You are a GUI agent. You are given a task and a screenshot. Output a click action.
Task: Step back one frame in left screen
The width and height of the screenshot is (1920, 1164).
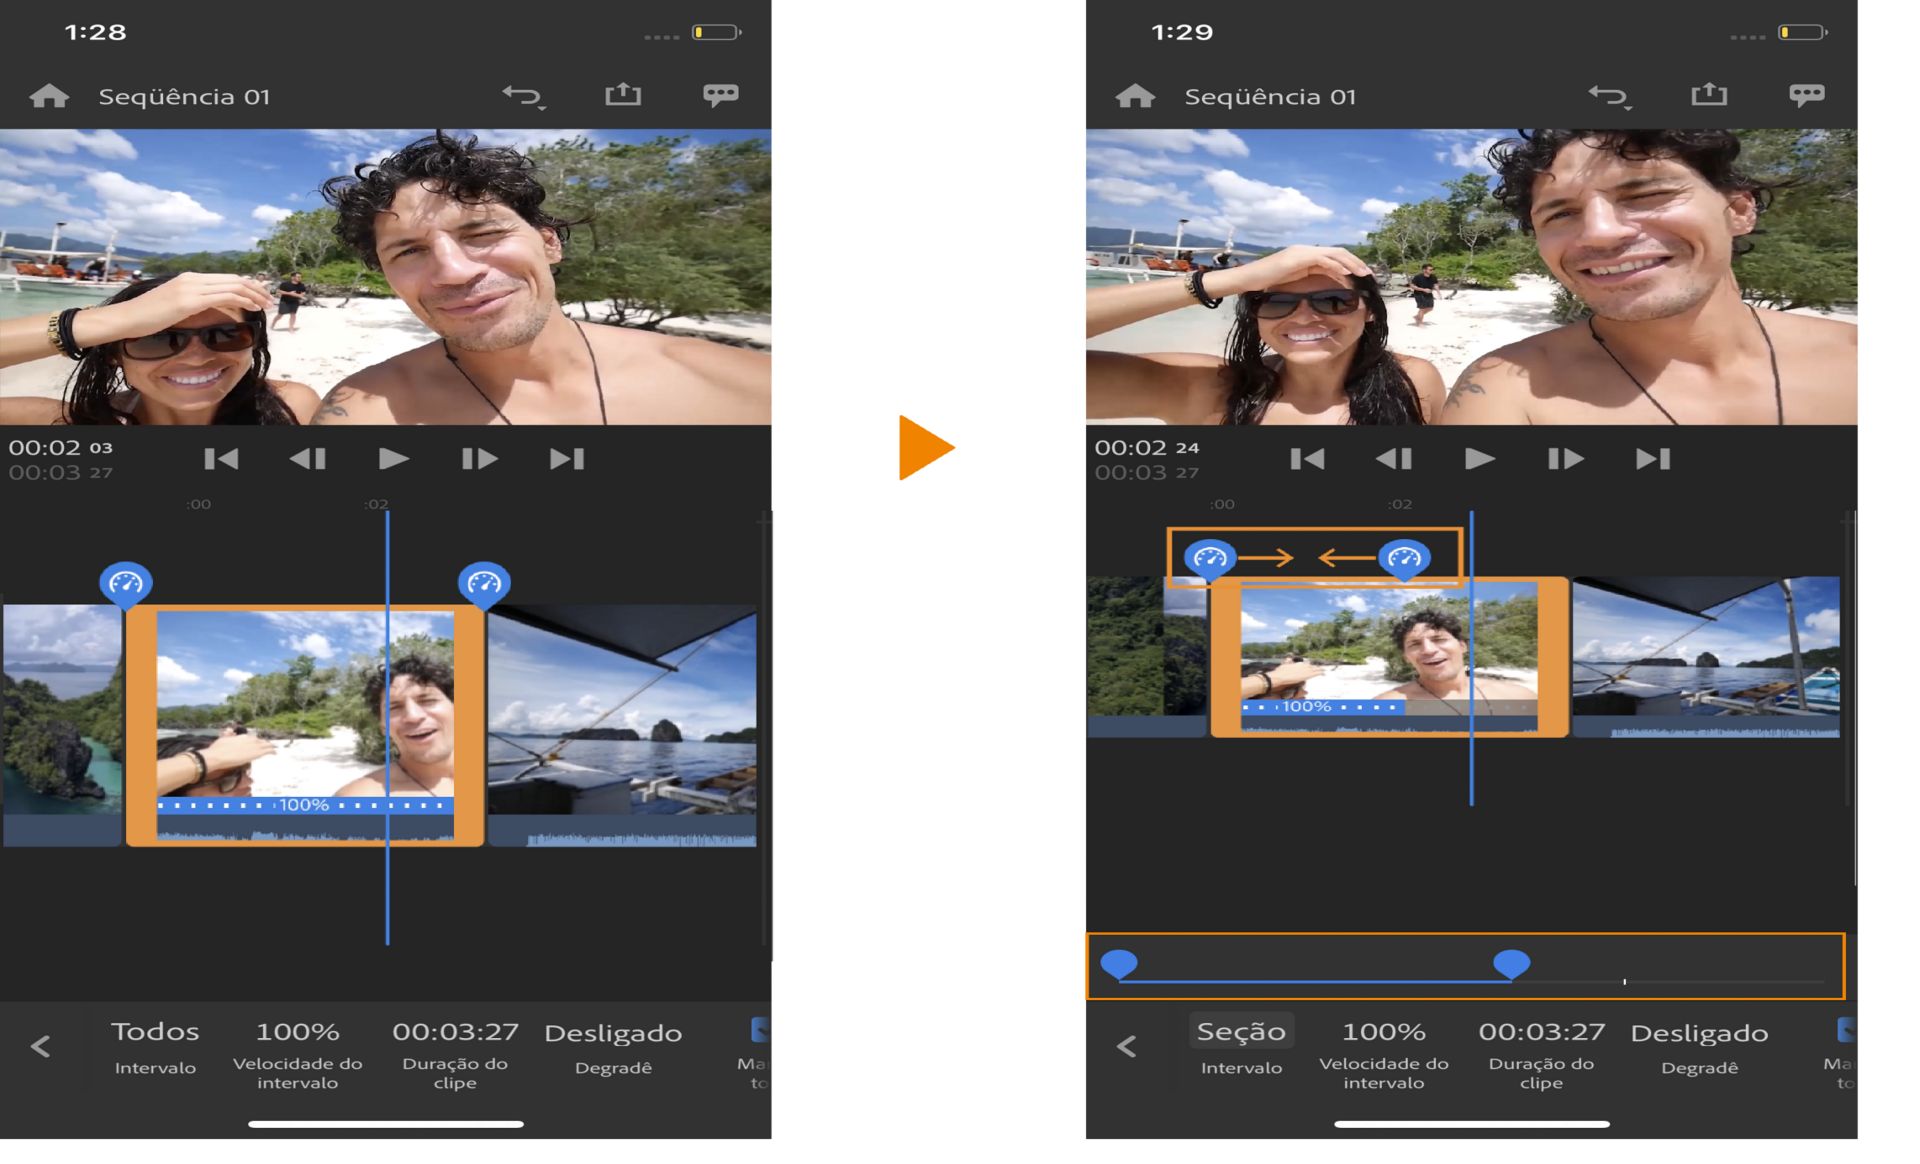308,459
